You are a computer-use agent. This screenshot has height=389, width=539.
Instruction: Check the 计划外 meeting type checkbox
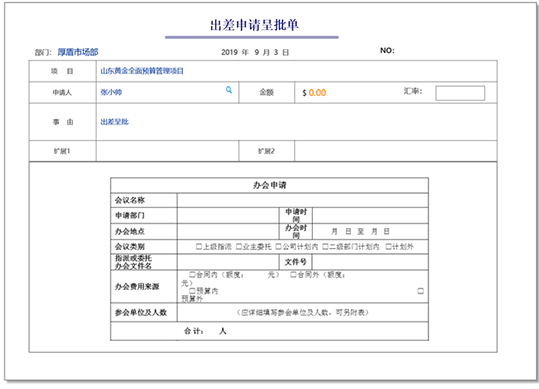coord(388,246)
